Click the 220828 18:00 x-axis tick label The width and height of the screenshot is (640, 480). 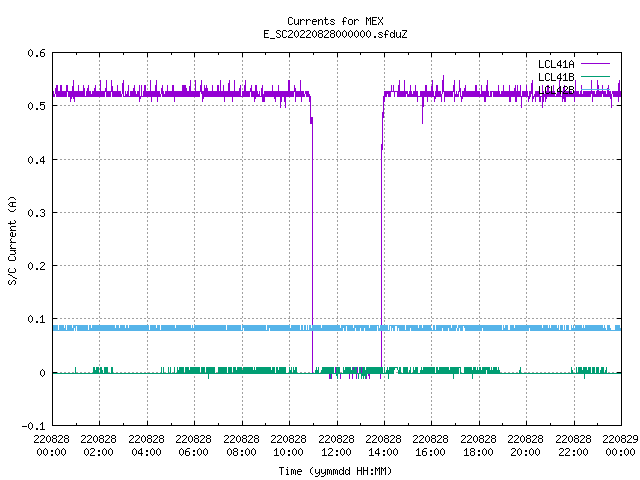pos(478,446)
